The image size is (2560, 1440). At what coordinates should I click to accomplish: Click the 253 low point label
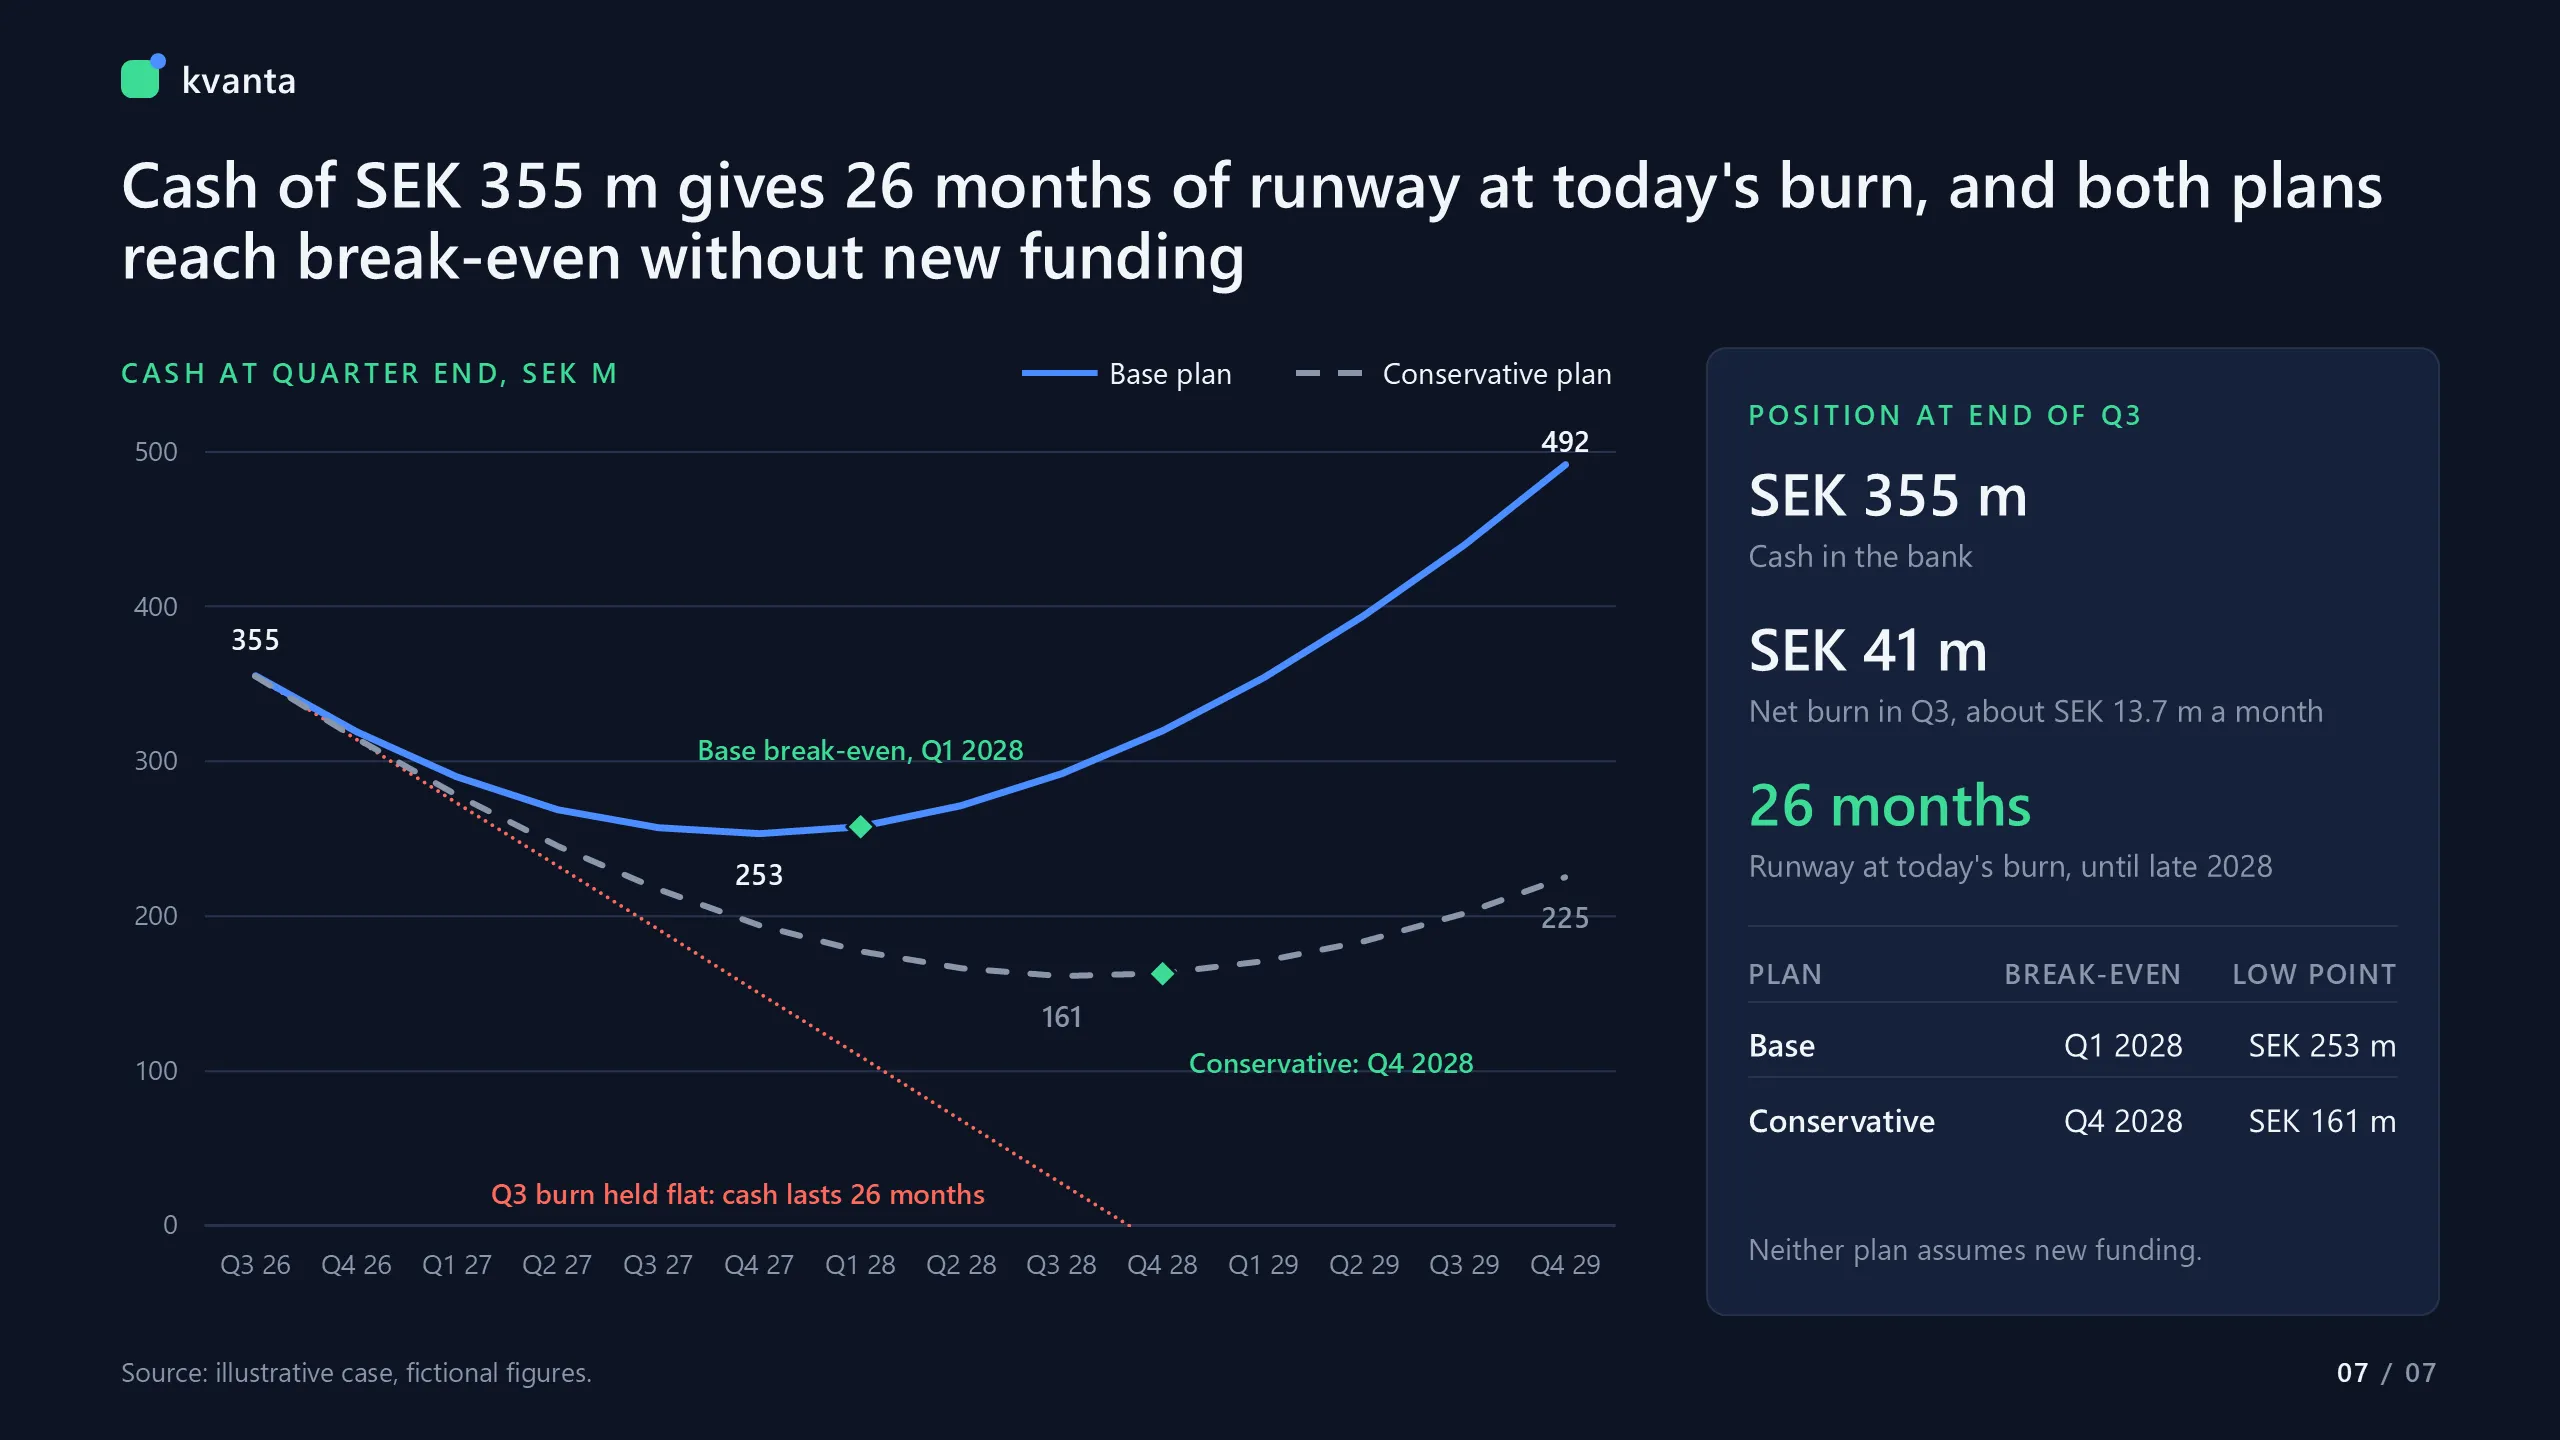point(759,875)
